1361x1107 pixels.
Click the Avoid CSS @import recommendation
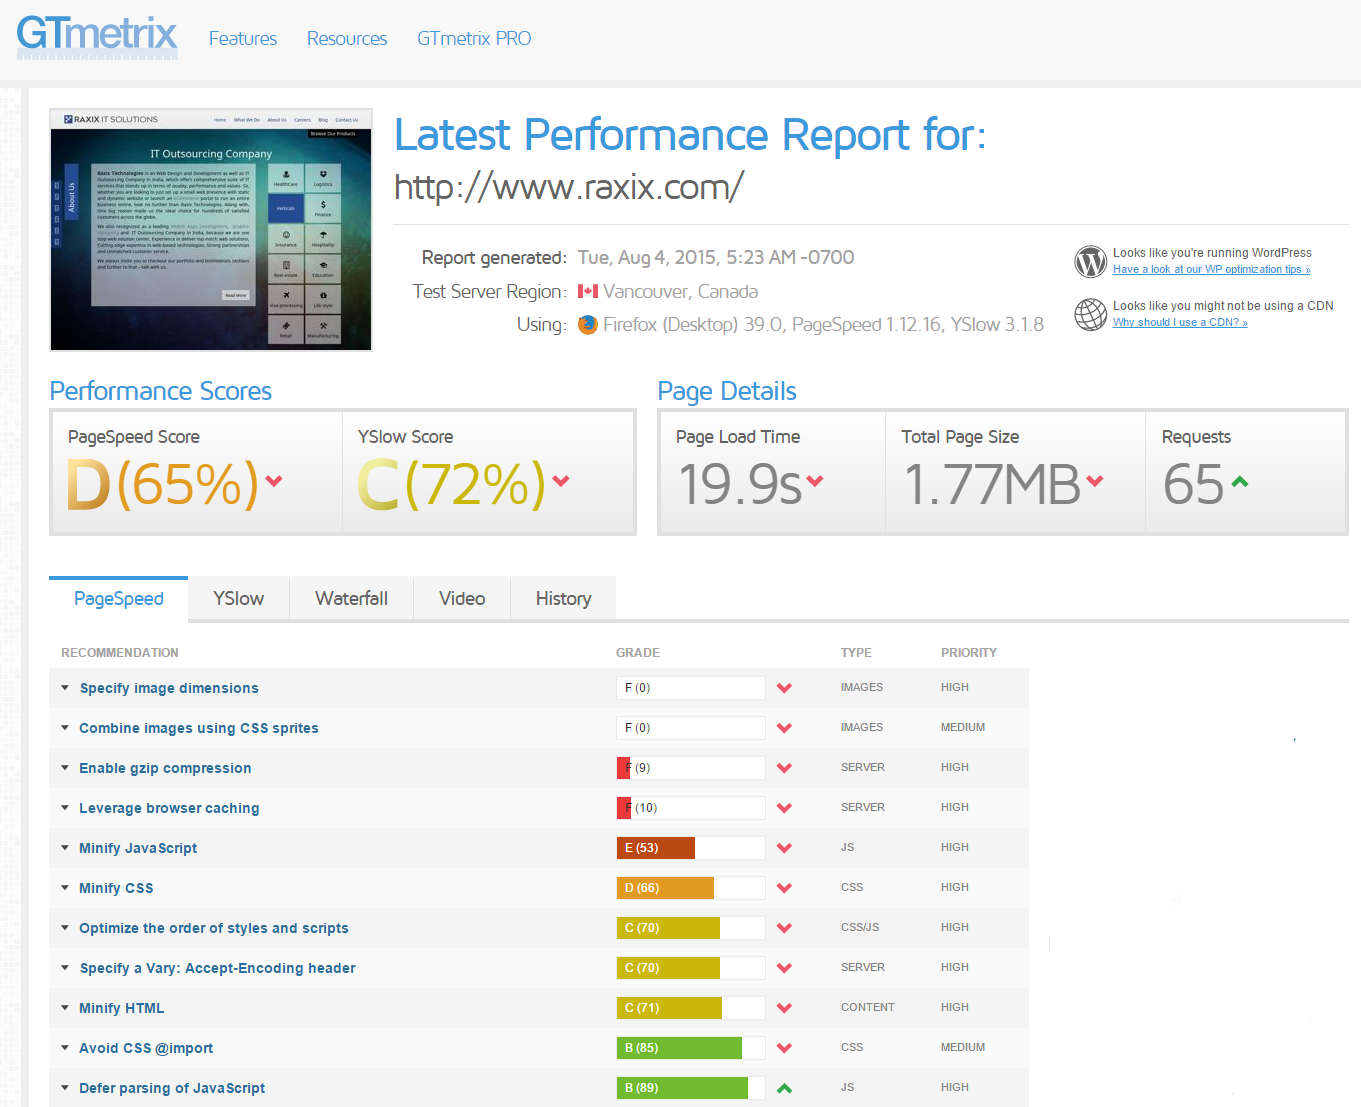click(146, 1048)
